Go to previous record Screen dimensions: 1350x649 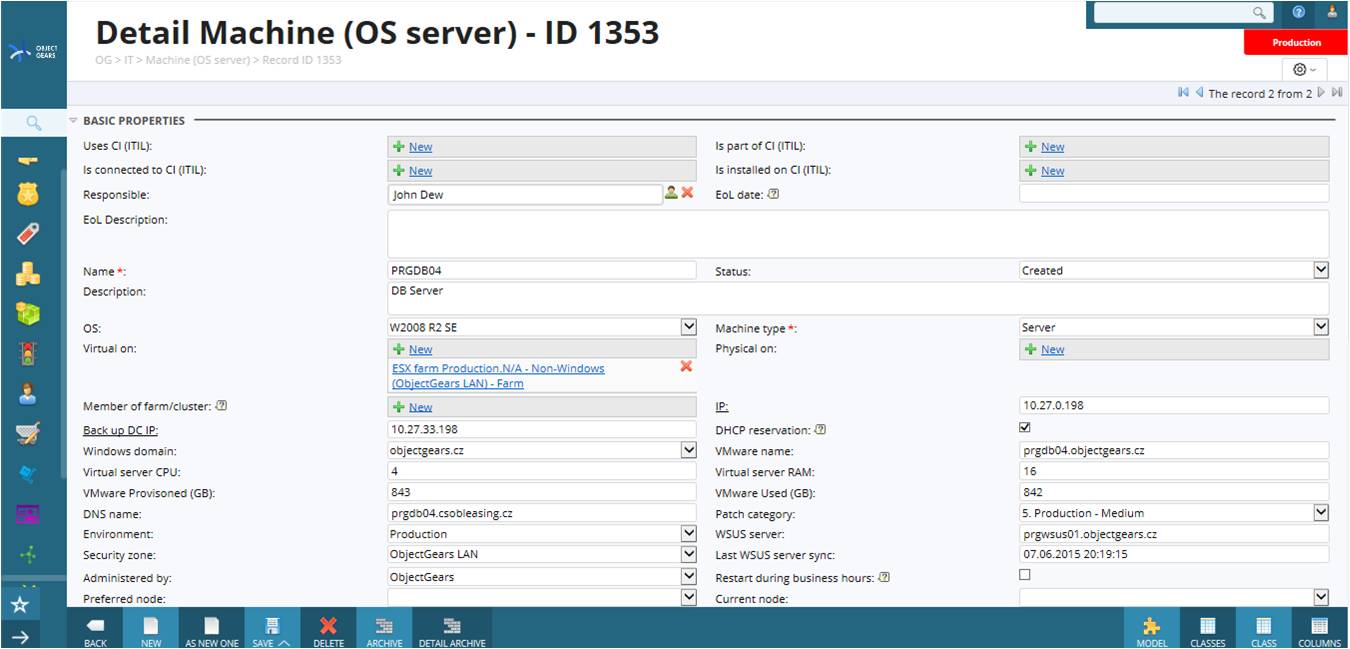(x=1199, y=92)
